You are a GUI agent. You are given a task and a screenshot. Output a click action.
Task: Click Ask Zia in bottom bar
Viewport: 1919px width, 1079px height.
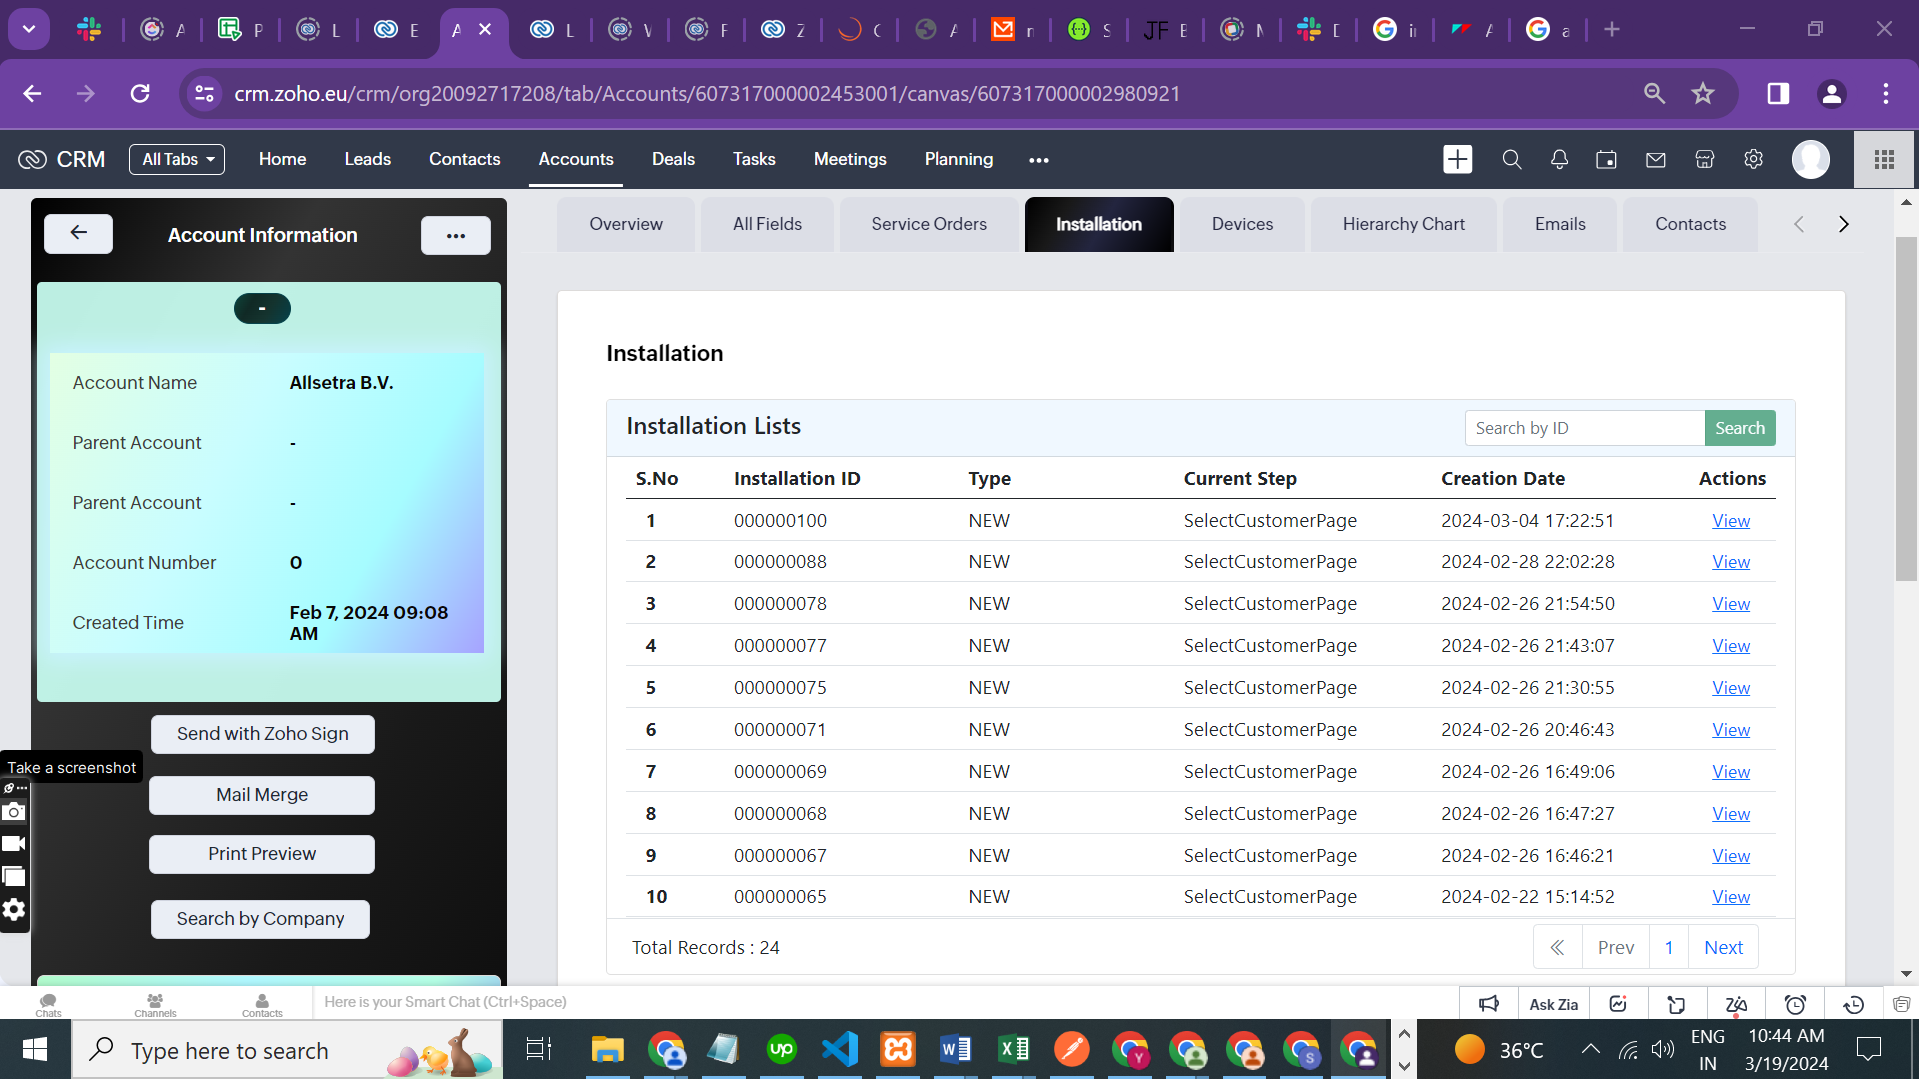(x=1553, y=1004)
